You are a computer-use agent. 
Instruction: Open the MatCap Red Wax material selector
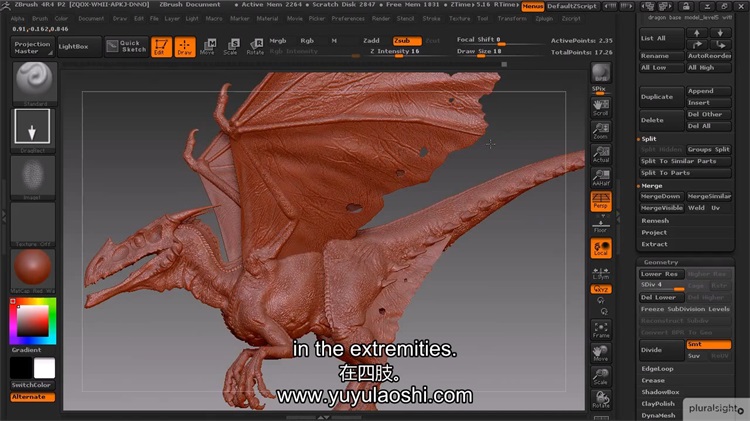(33, 271)
